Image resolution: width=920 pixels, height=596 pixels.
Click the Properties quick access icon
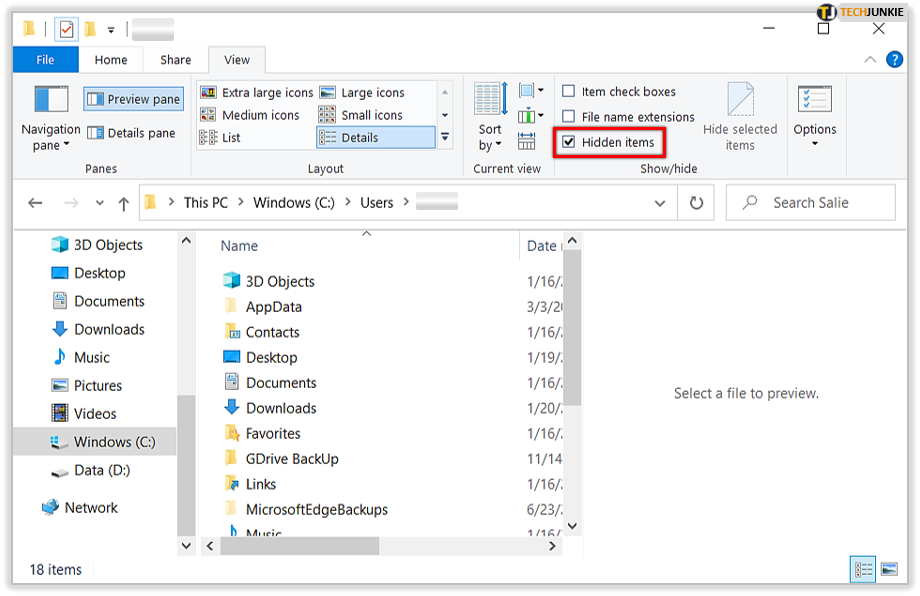(x=66, y=29)
